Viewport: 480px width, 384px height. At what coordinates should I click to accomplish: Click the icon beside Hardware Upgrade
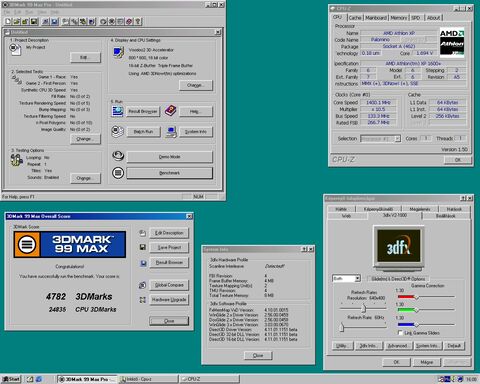pyautogui.click(x=143, y=300)
